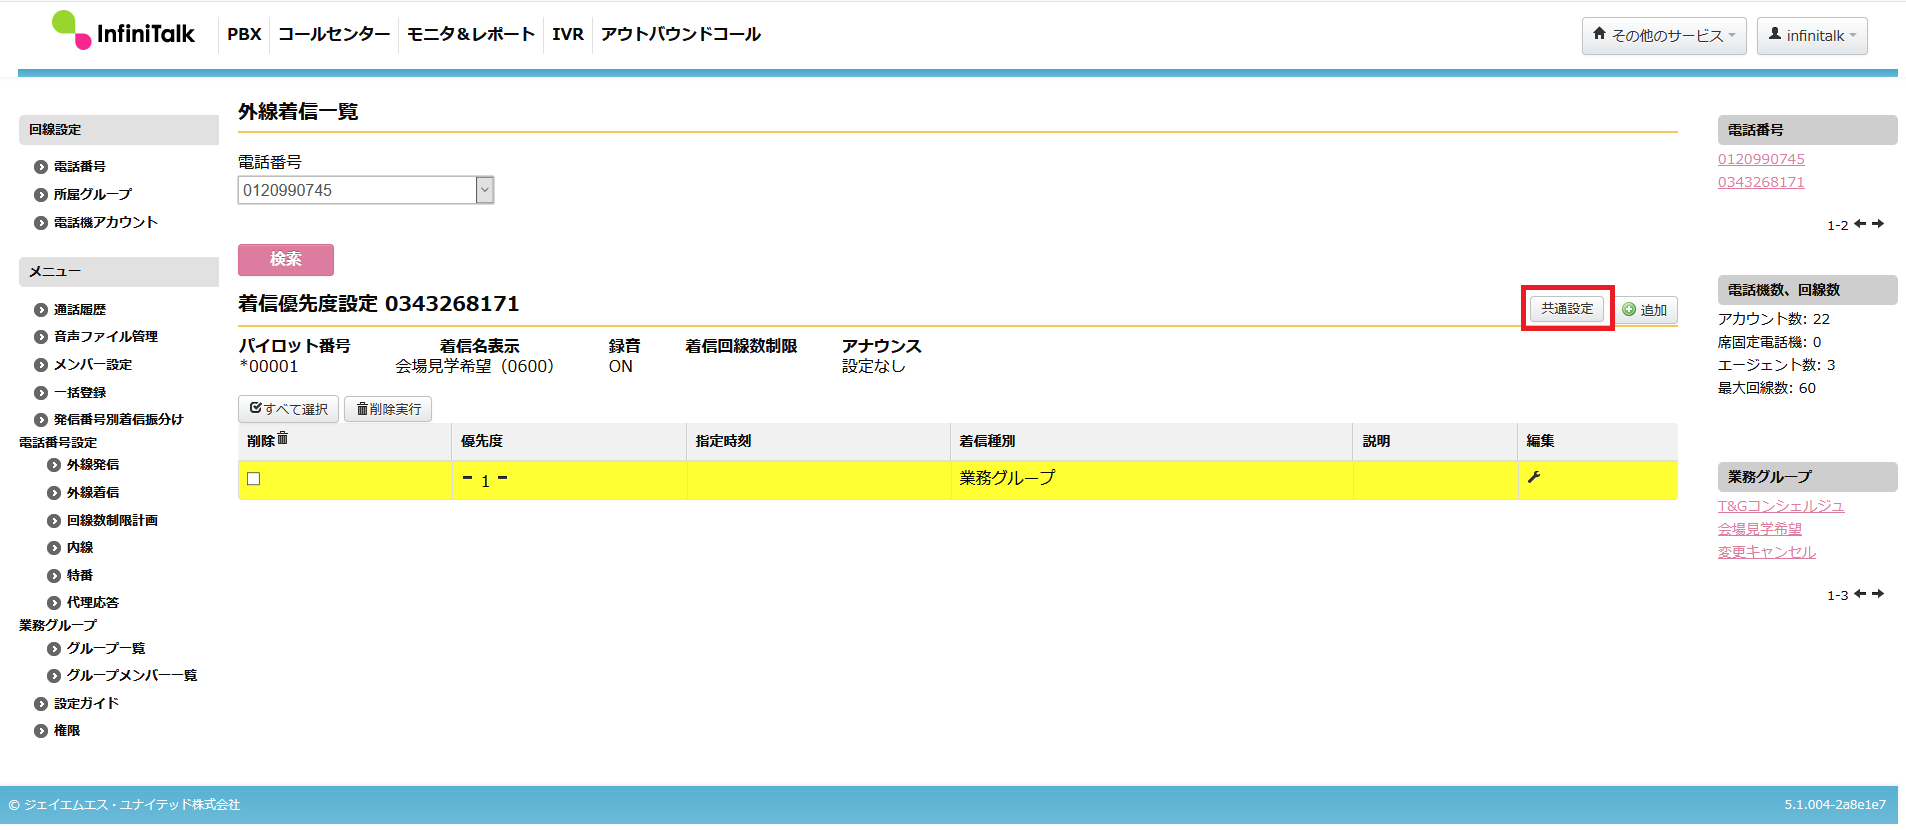Screen dimensions: 1906x830
Task: Expand the その他のサービス dropdown
Action: pos(1664,35)
